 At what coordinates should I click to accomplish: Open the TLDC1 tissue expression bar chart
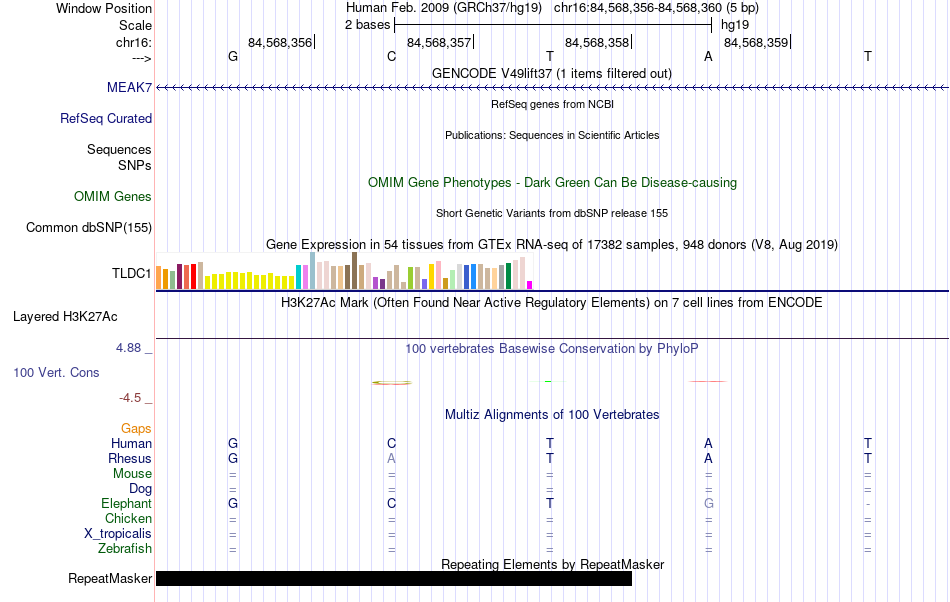tap(344, 271)
